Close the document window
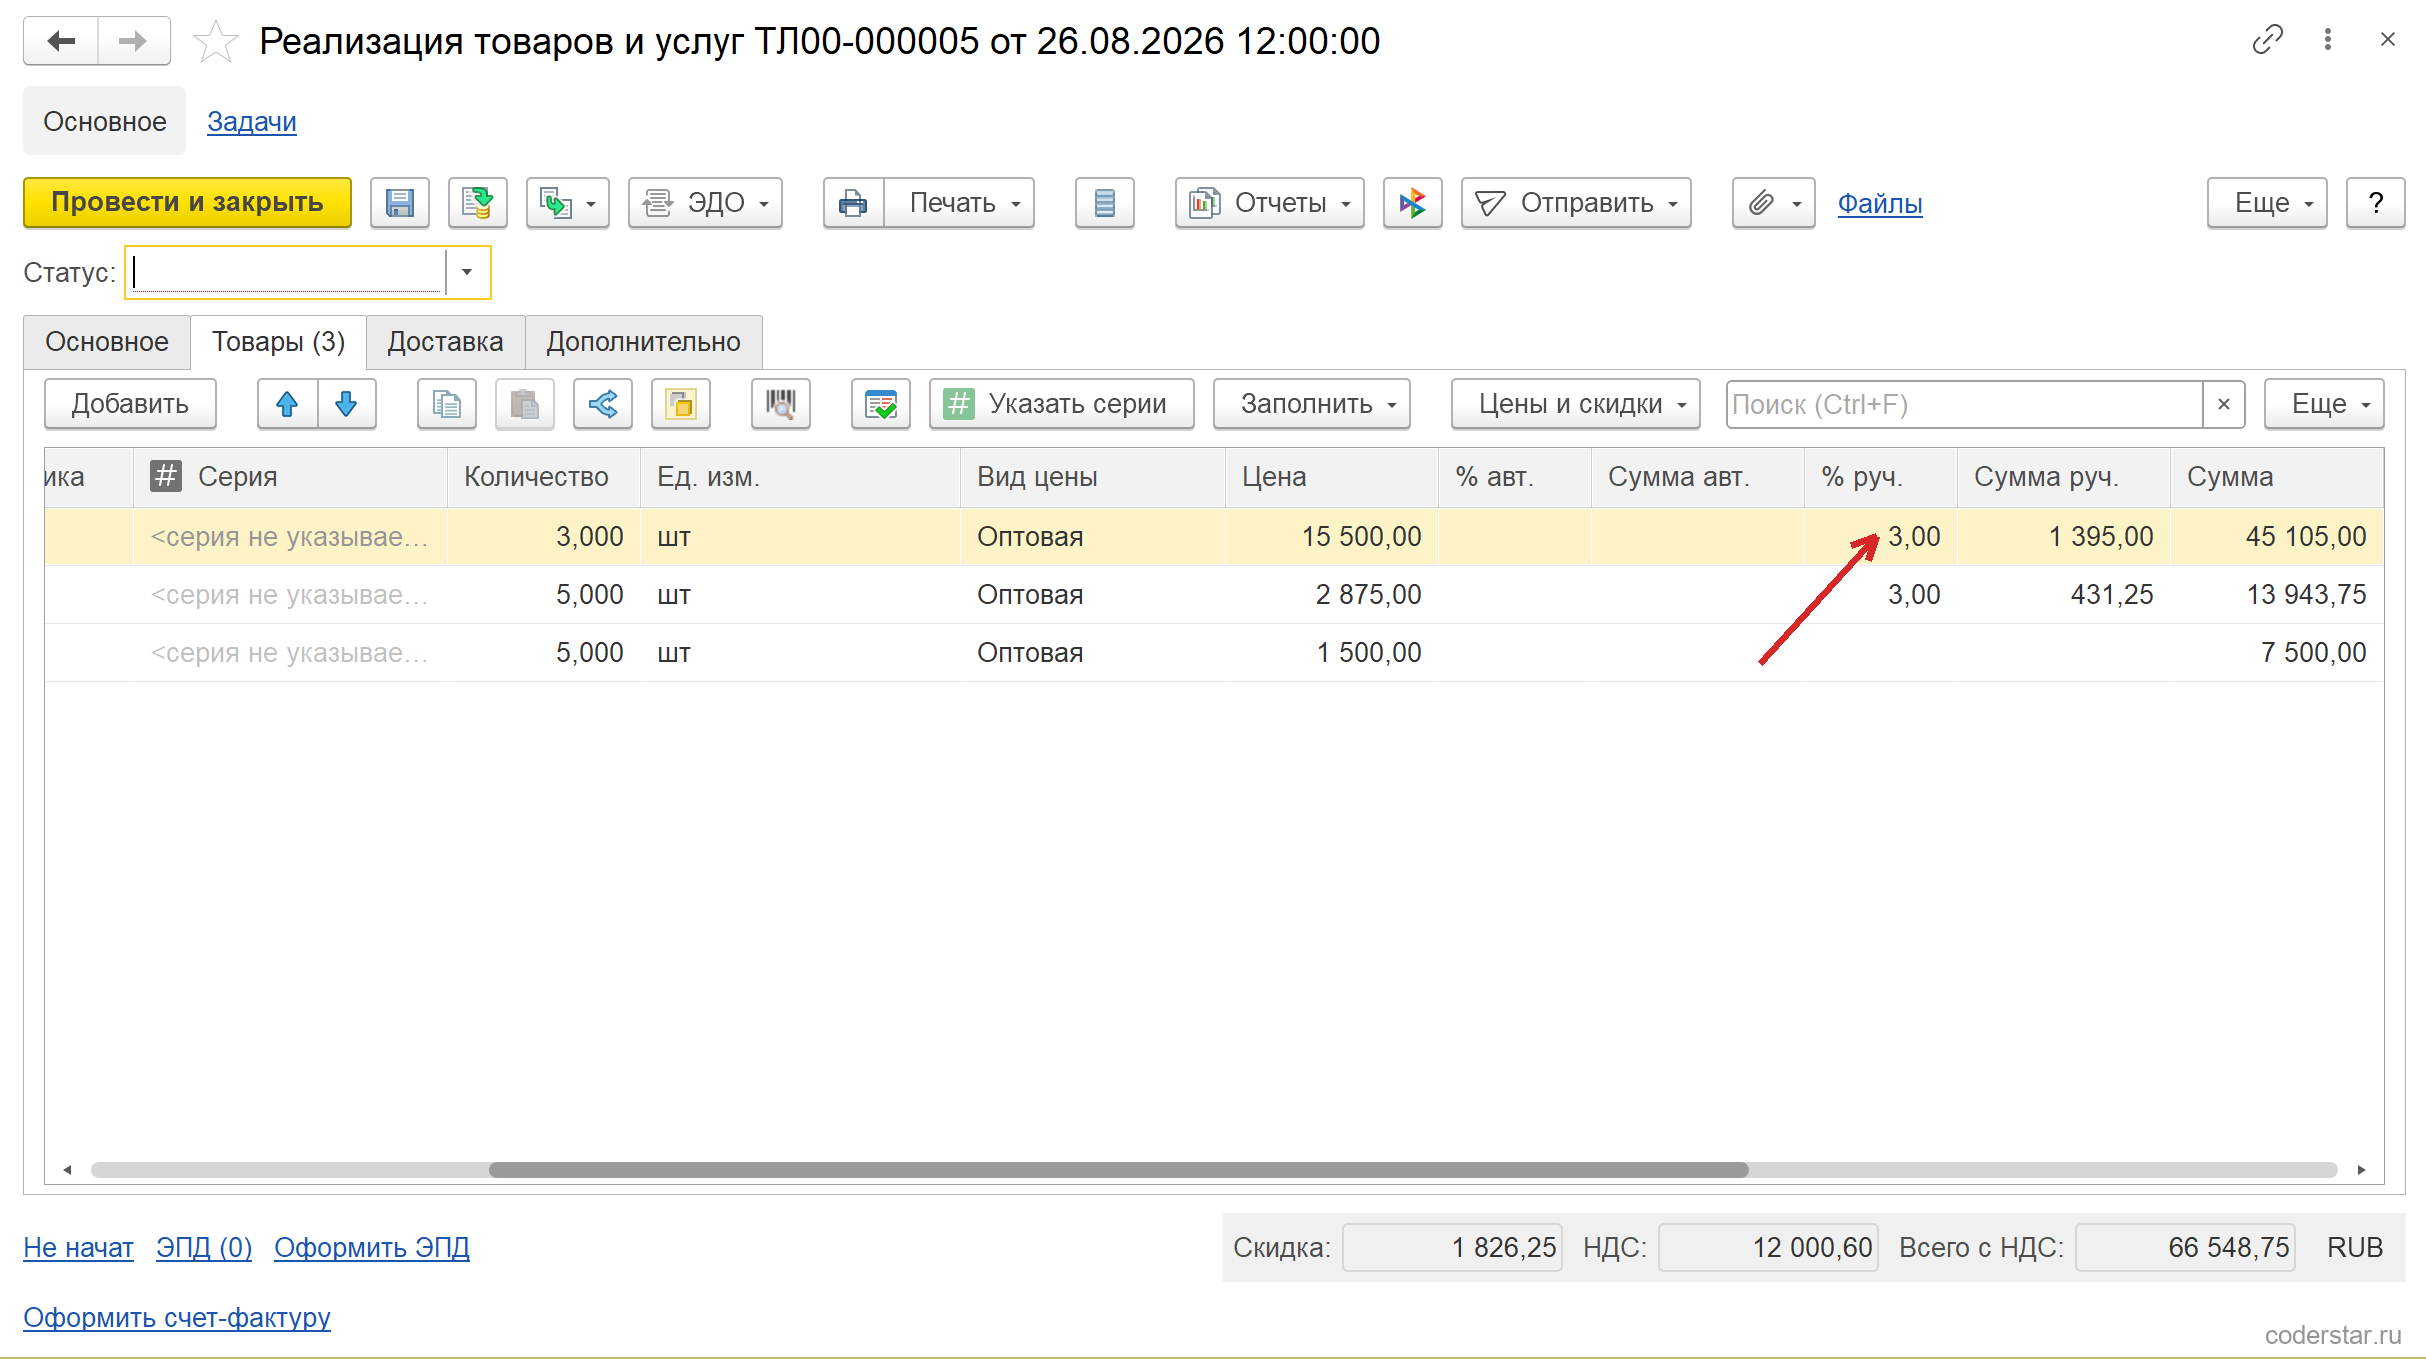The image size is (2426, 1359). coord(2388,40)
